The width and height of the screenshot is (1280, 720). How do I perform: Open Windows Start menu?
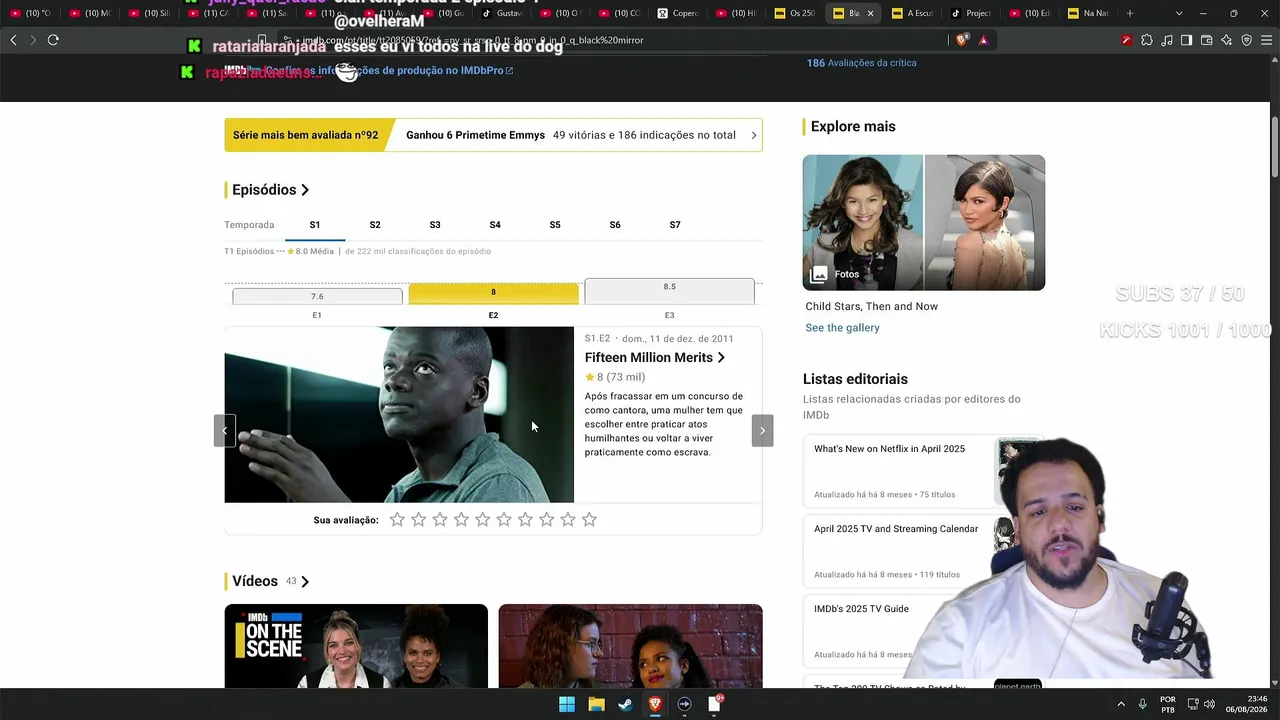567,704
